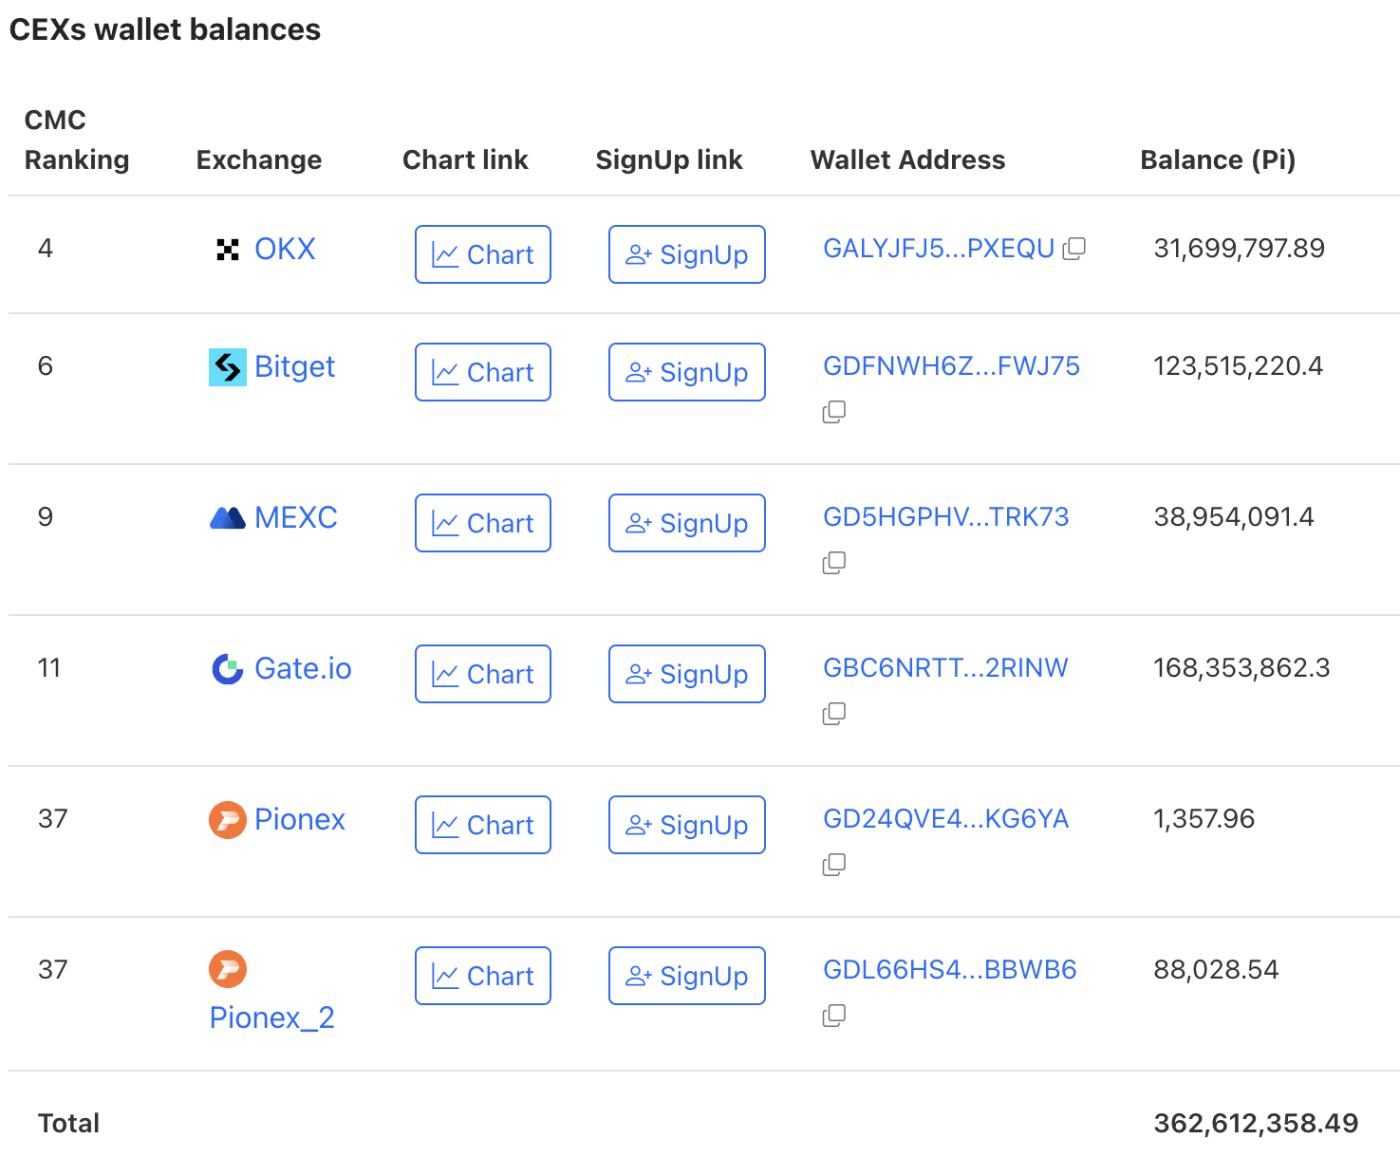Copy the Bitget wallet address
Image resolution: width=1400 pixels, height=1157 pixels.
[x=836, y=411]
